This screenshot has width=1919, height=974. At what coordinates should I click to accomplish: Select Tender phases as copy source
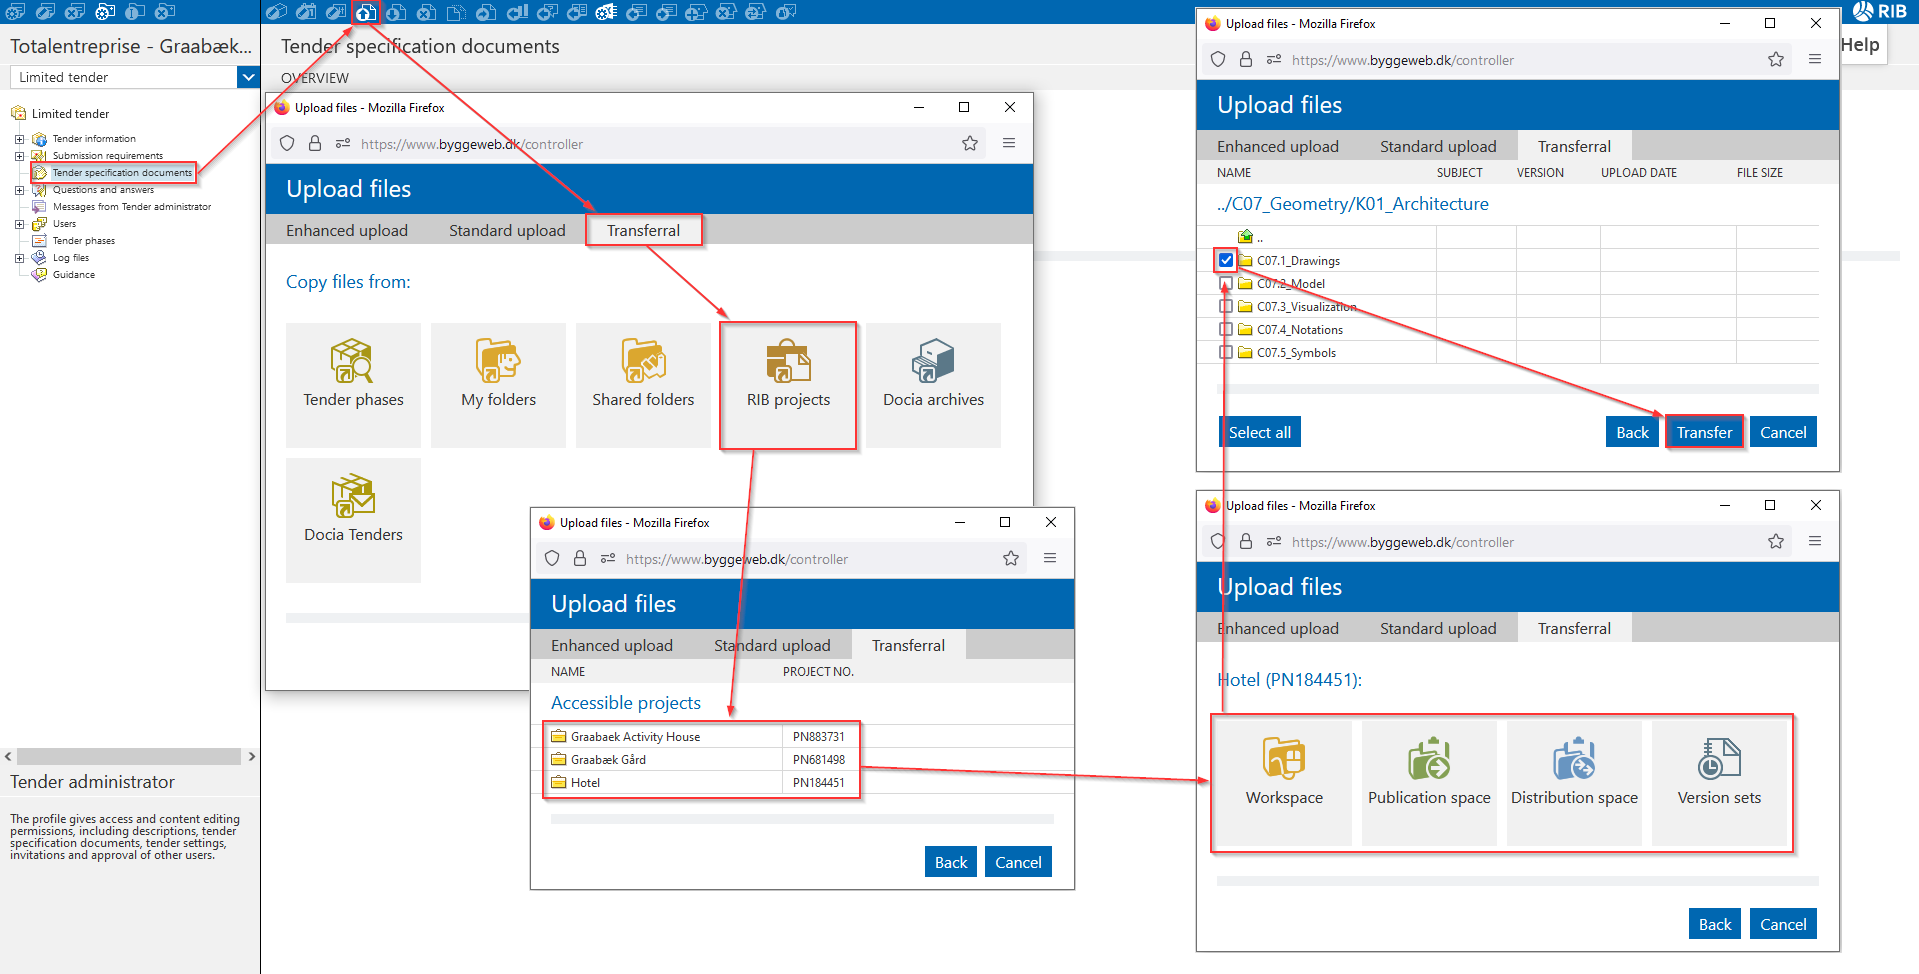[353, 385]
